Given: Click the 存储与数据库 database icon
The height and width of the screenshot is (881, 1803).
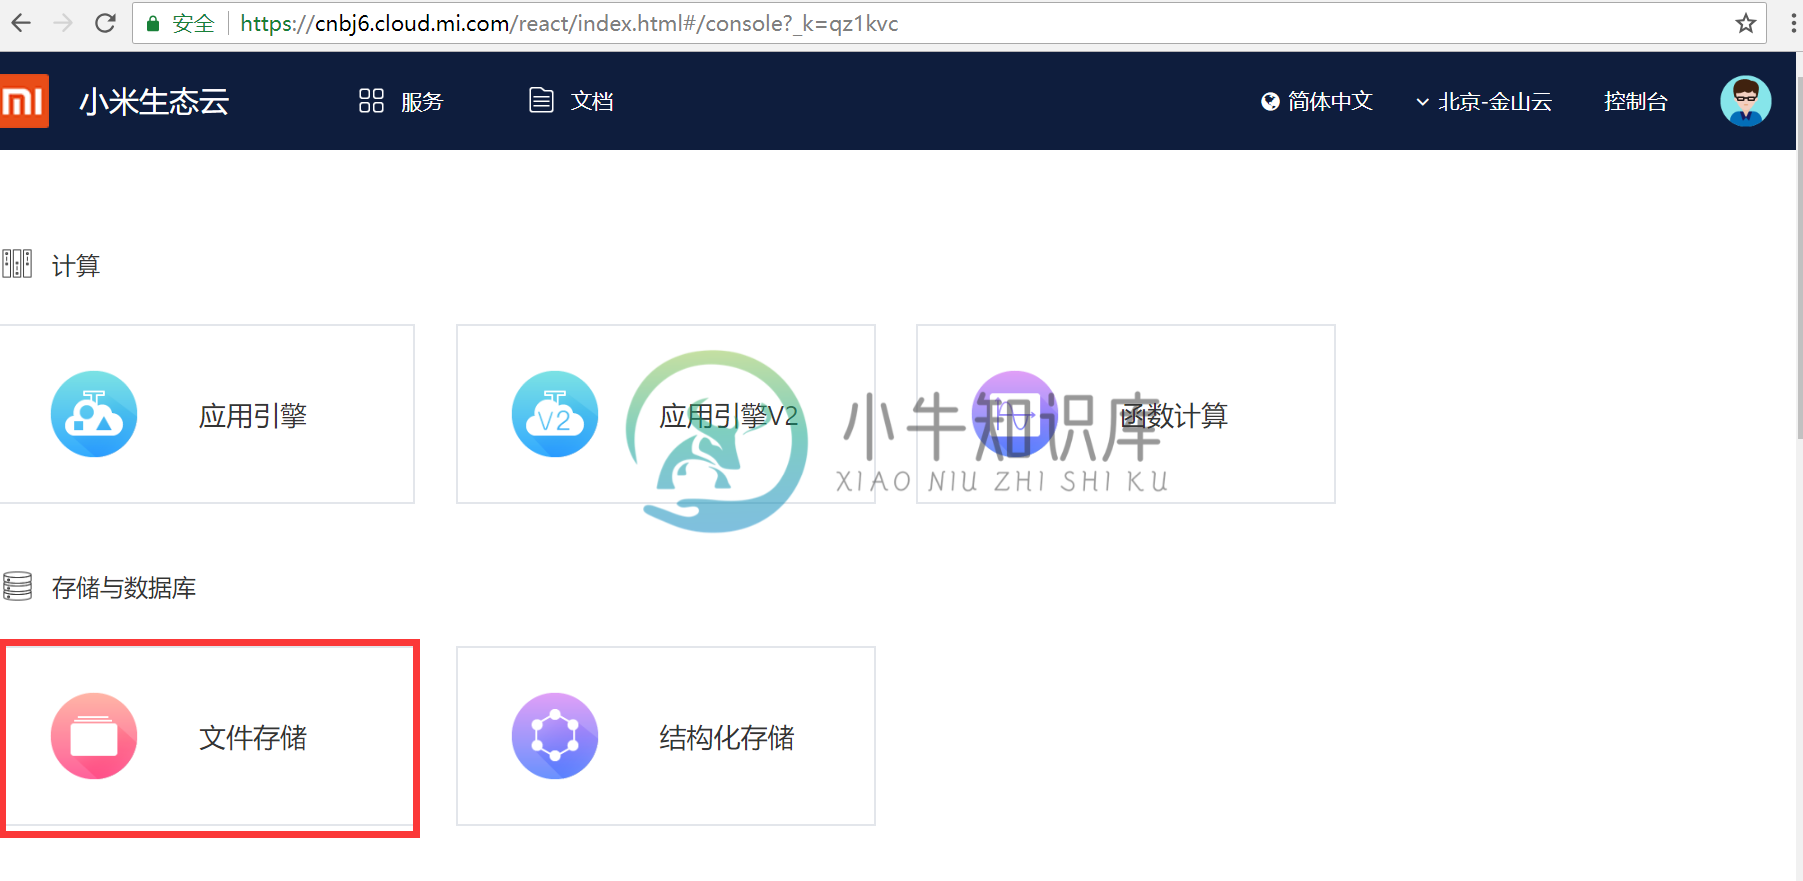Looking at the screenshot, I should [17, 586].
